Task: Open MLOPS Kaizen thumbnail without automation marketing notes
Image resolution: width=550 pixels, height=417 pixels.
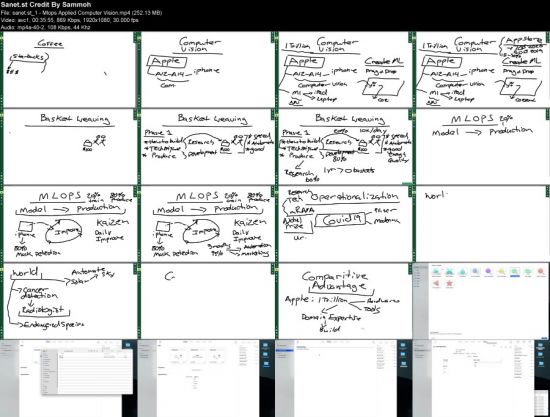Action: 69,224
